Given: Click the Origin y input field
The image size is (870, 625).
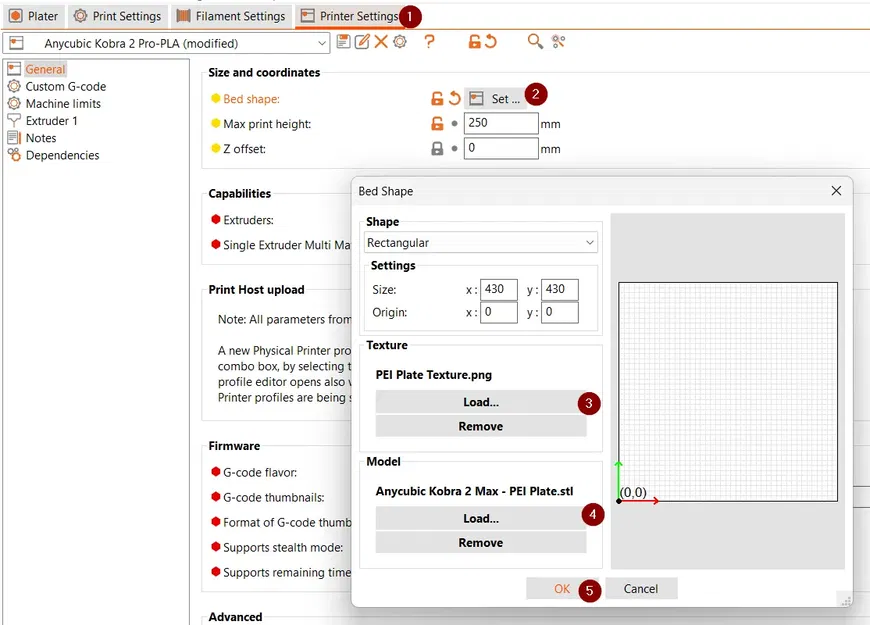Looking at the screenshot, I should tap(560, 312).
